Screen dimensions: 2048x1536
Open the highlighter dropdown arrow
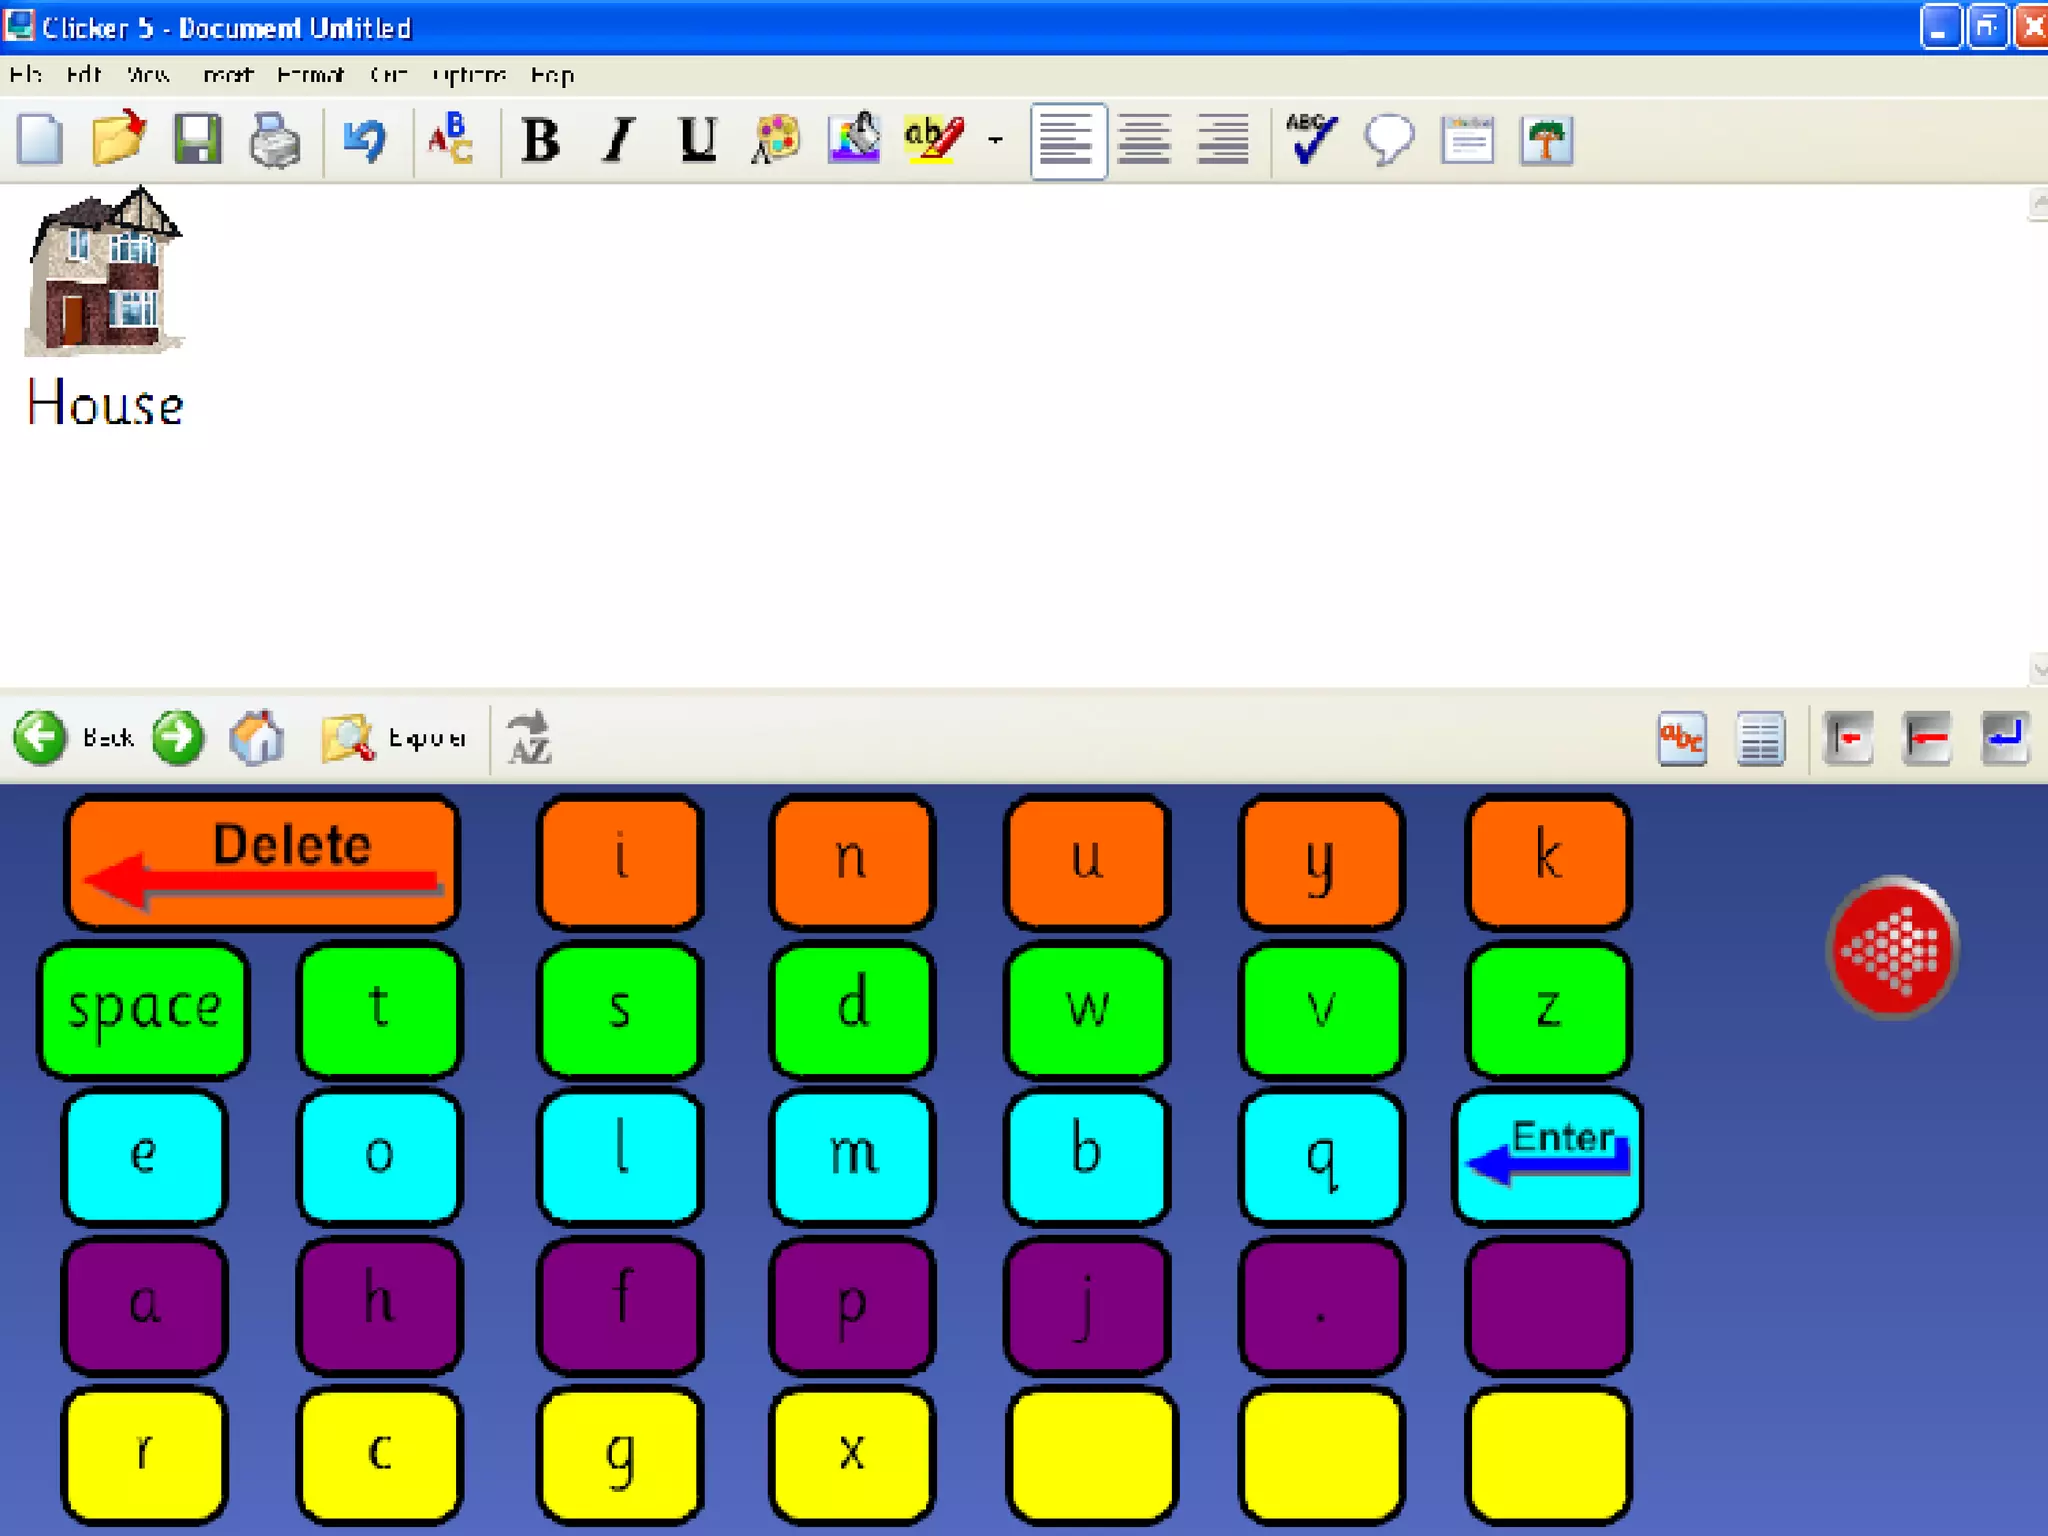[995, 139]
